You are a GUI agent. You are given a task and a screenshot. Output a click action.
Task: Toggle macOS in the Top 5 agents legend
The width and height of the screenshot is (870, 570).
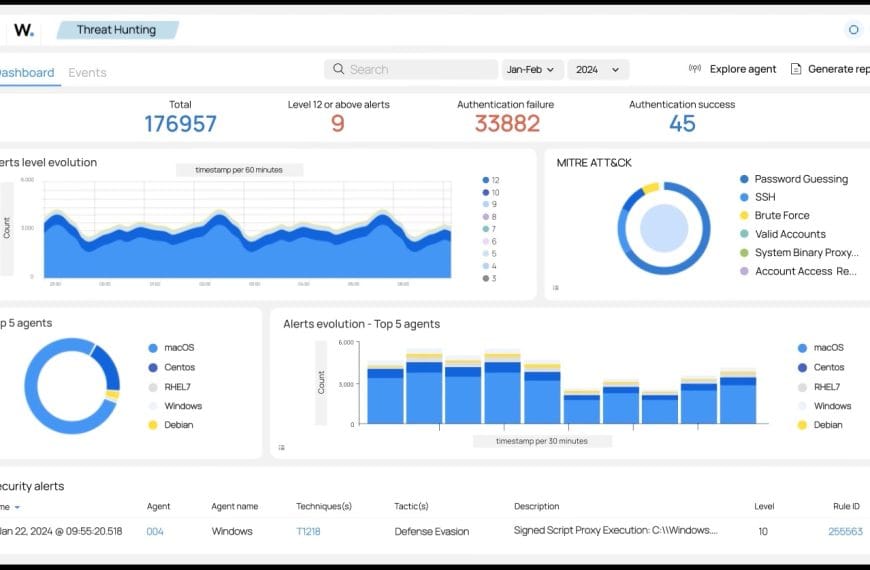(171, 347)
